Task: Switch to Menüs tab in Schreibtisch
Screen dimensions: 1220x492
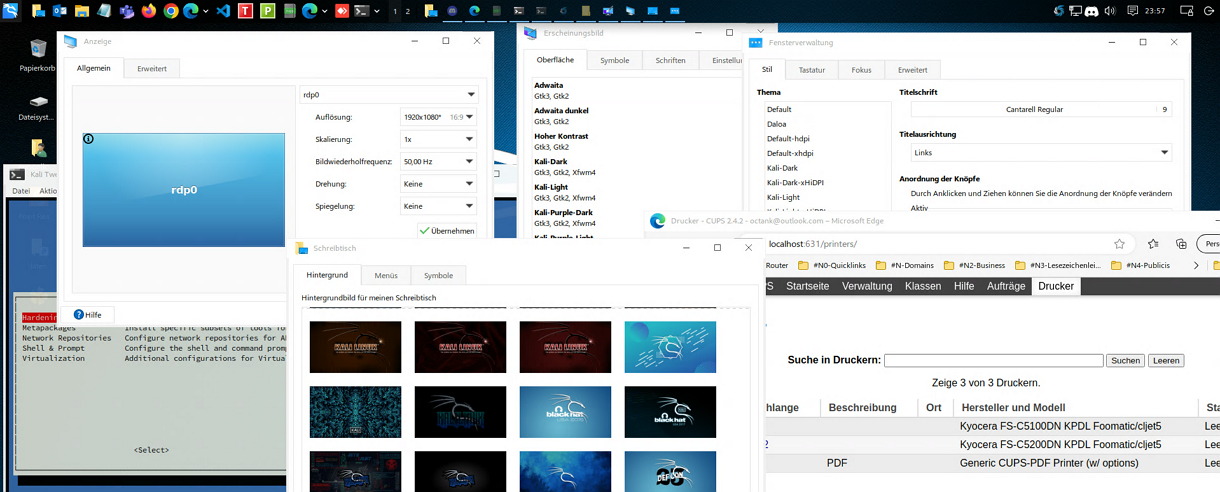Action: [386, 275]
